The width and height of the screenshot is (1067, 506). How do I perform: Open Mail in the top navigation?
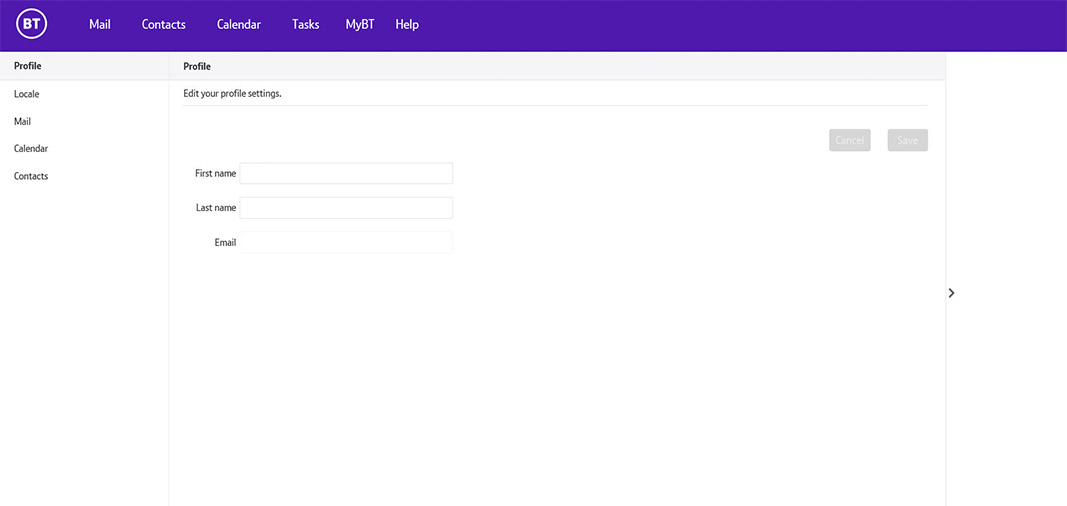pos(100,24)
